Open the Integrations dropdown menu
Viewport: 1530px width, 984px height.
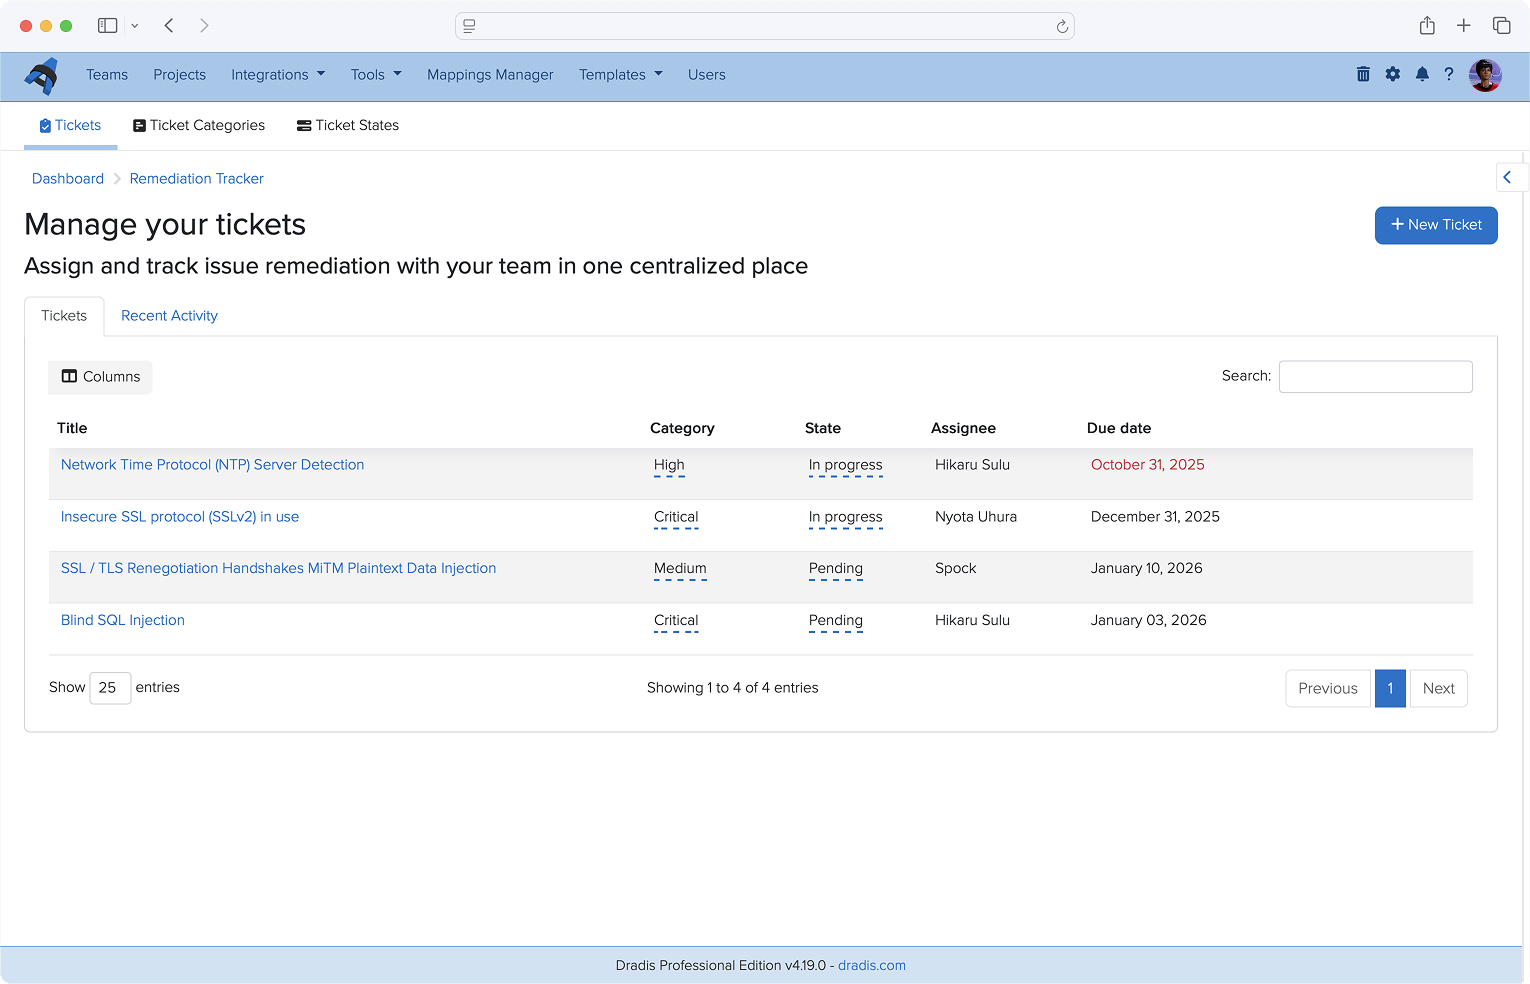tap(278, 74)
